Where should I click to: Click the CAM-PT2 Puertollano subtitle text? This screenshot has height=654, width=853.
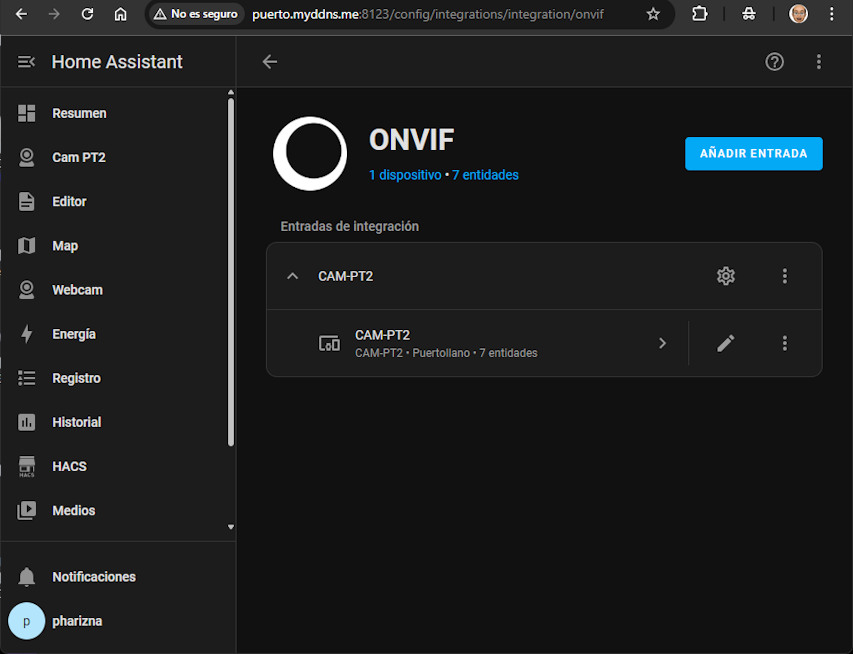tap(446, 353)
